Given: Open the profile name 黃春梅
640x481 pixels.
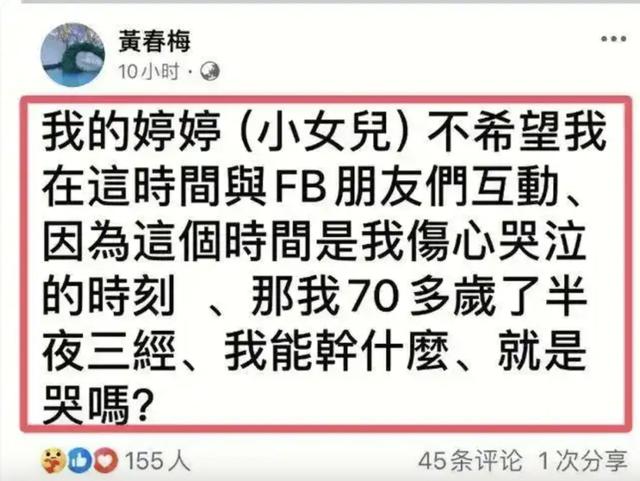Looking at the screenshot, I should pos(154,42).
